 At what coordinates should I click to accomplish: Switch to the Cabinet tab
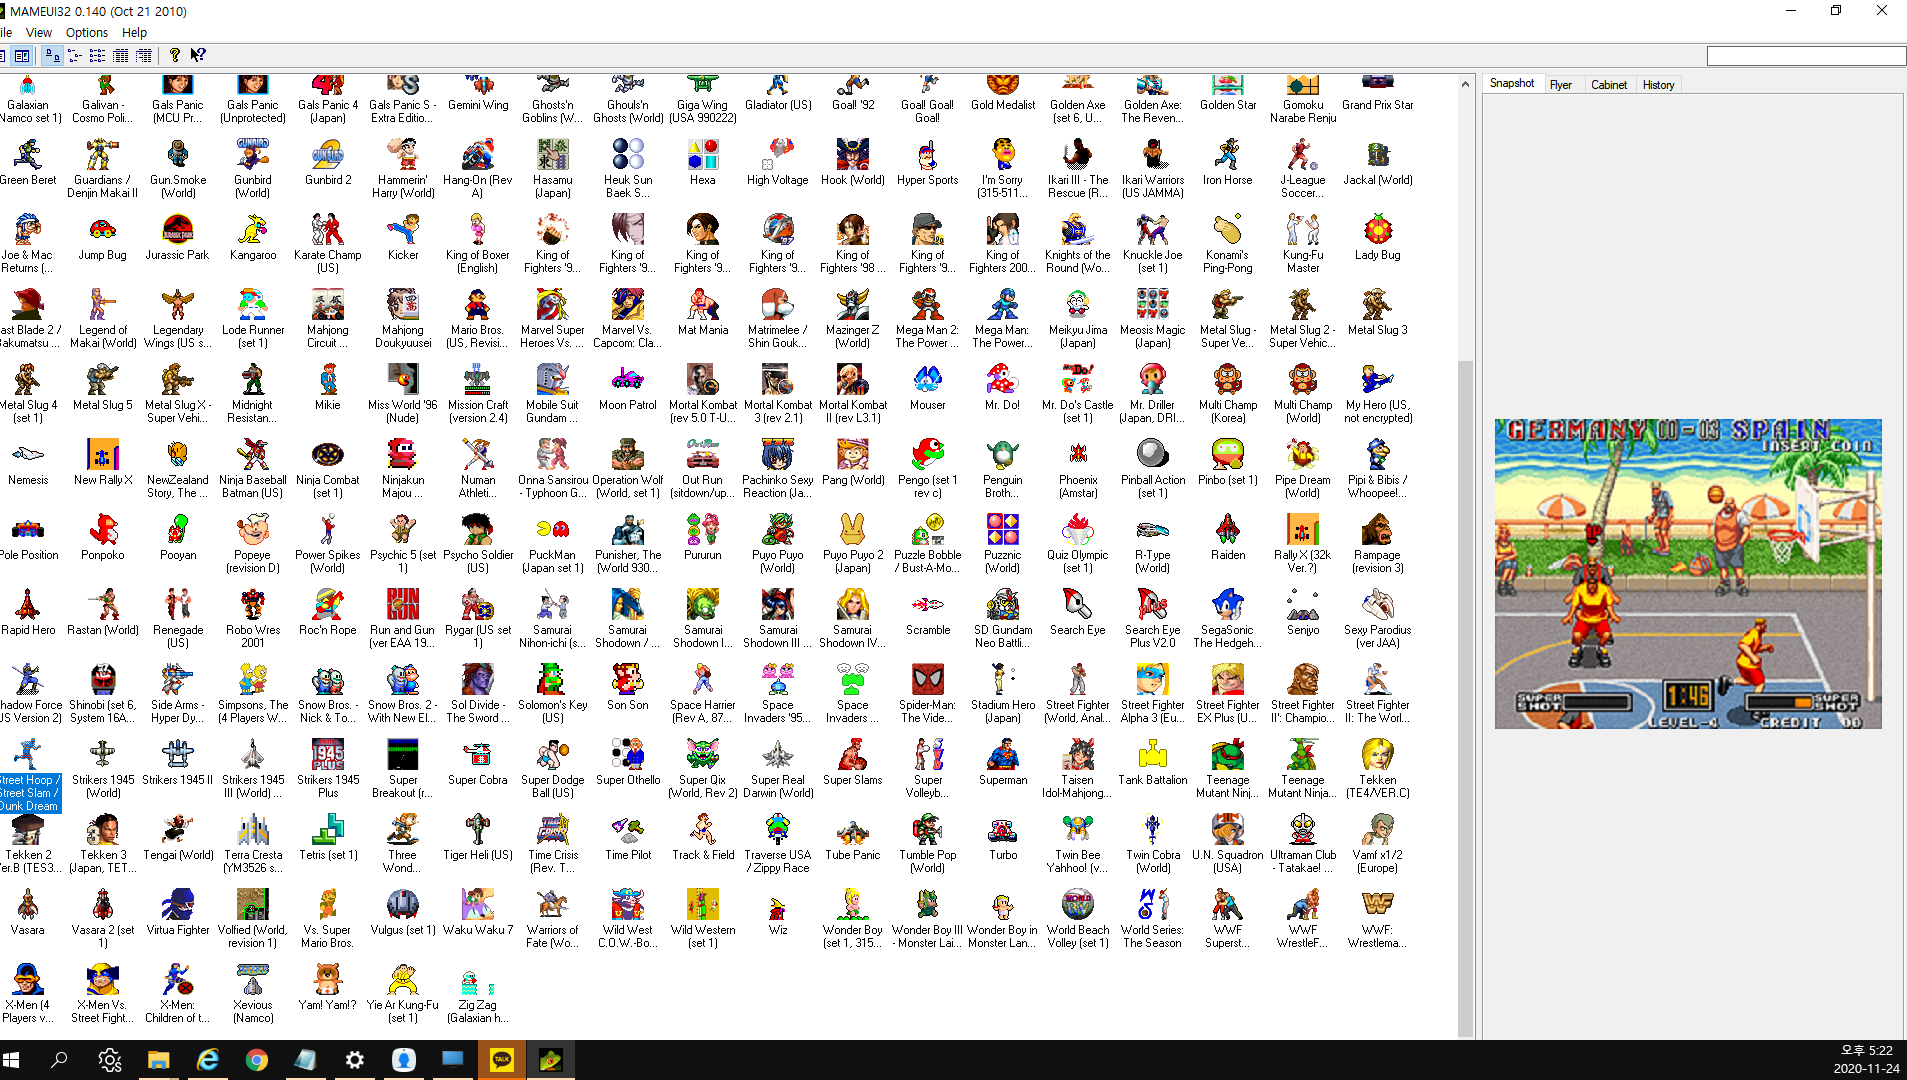pyautogui.click(x=1608, y=85)
